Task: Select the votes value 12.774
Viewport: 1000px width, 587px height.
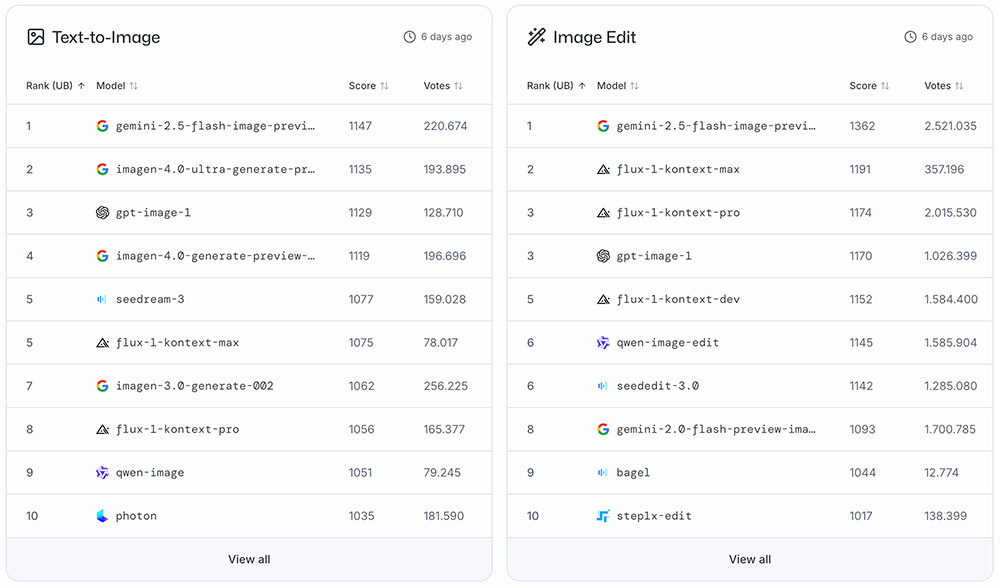Action: click(x=941, y=473)
